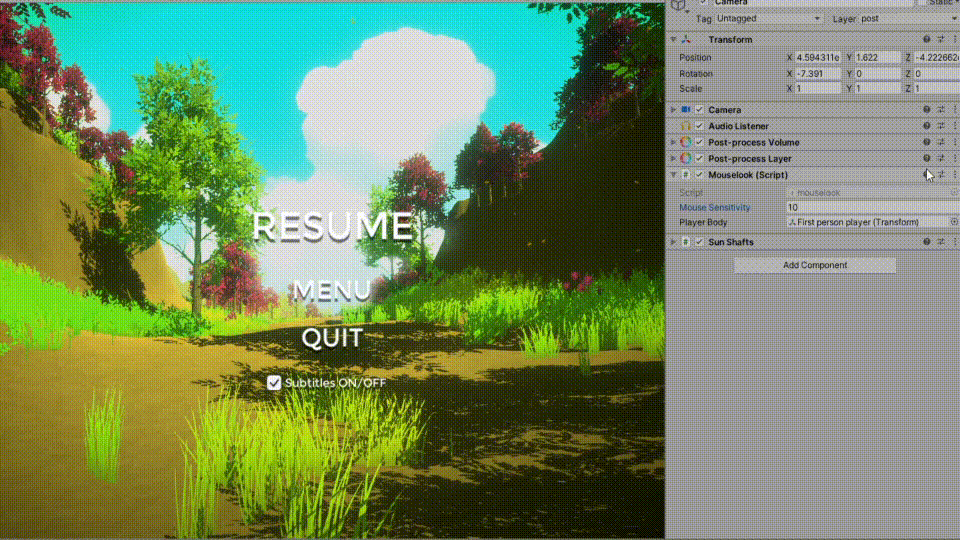960x540 pixels.
Task: Click QUIT in the pause menu
Action: (332, 337)
